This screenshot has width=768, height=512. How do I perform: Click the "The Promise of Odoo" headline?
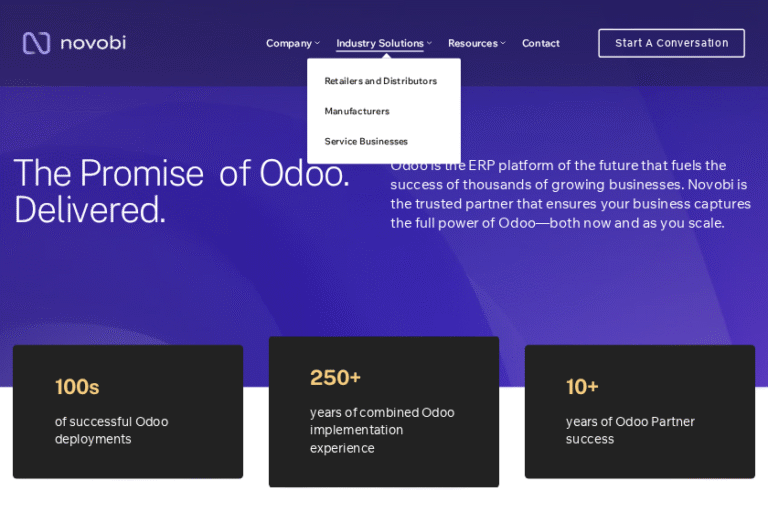tap(182, 191)
